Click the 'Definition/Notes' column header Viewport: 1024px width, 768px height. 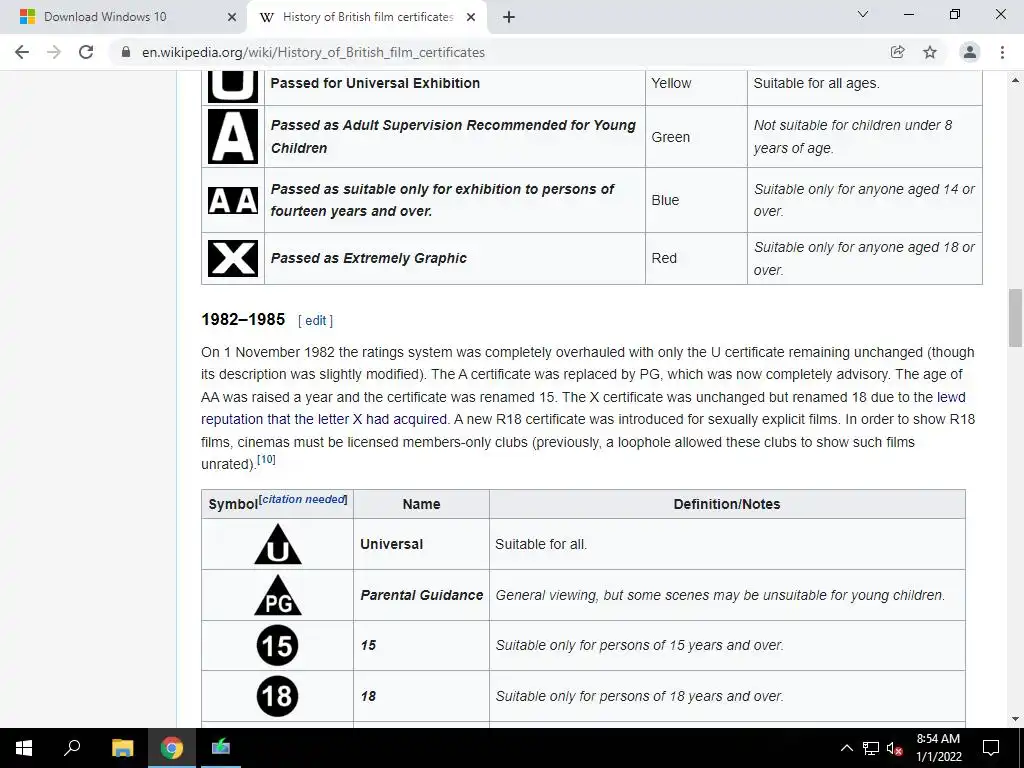pyautogui.click(x=727, y=504)
